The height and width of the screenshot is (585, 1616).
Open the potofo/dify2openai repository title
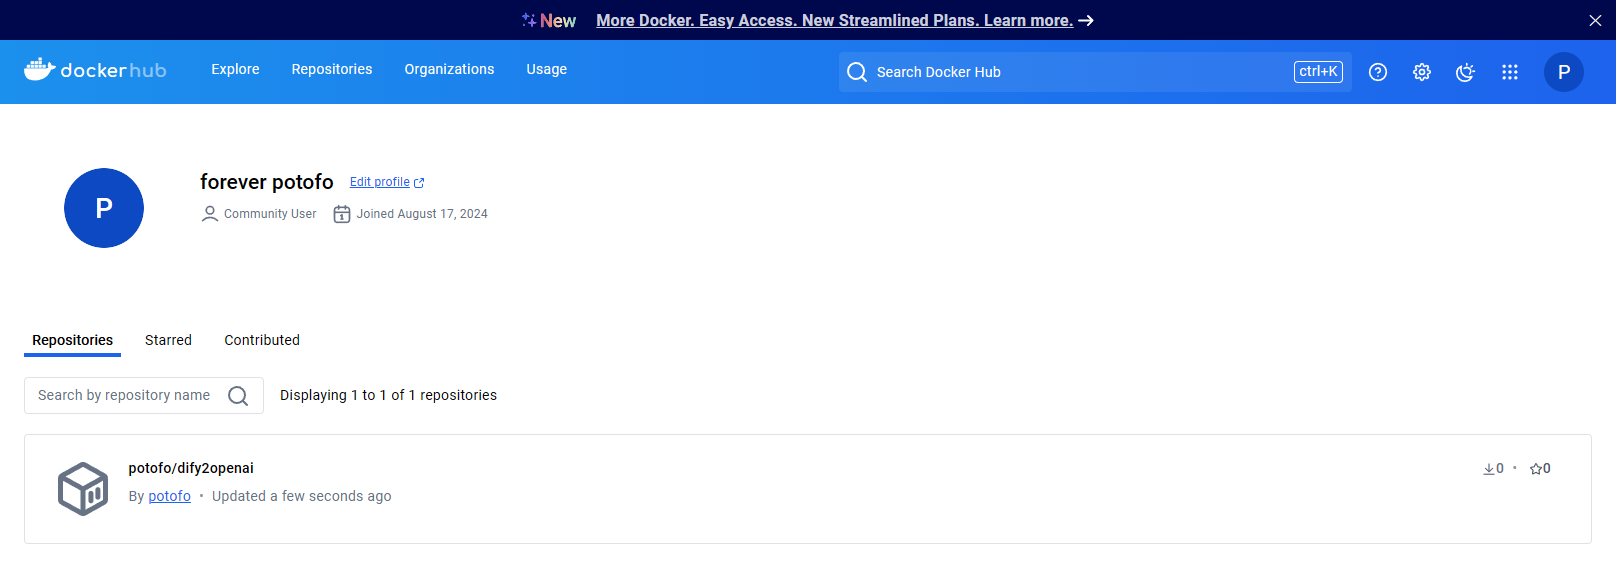191,468
